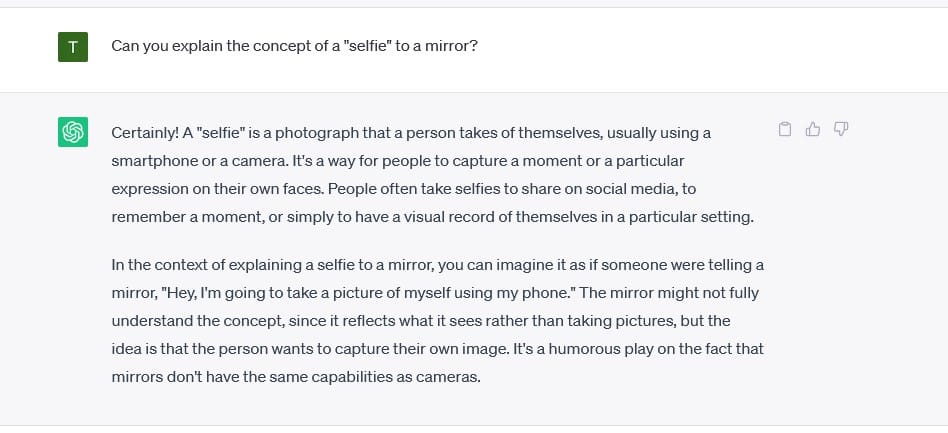Screen dimensions: 948x433
Task: Click the line starting "idea is that the person wants"
Action: [x=438, y=349]
